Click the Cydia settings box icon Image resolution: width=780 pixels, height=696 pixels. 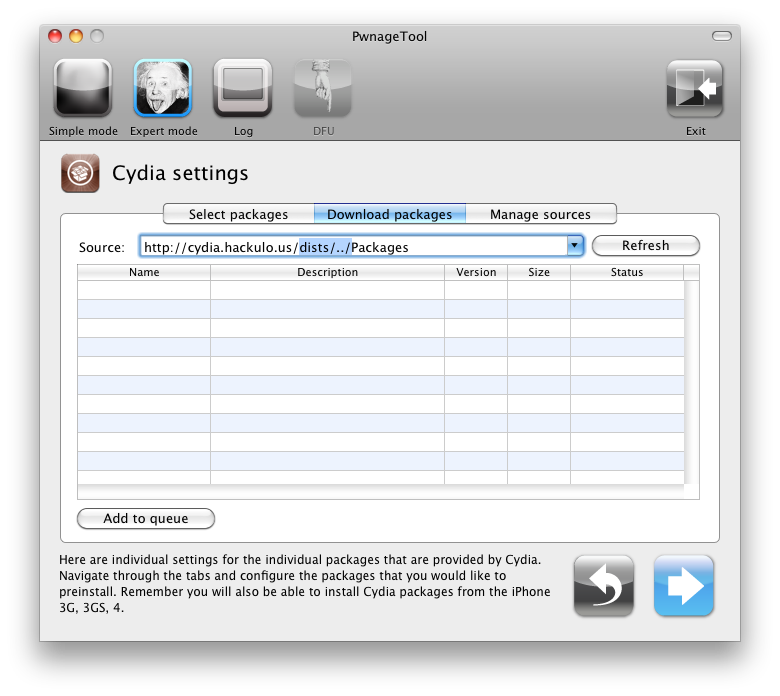(80, 173)
